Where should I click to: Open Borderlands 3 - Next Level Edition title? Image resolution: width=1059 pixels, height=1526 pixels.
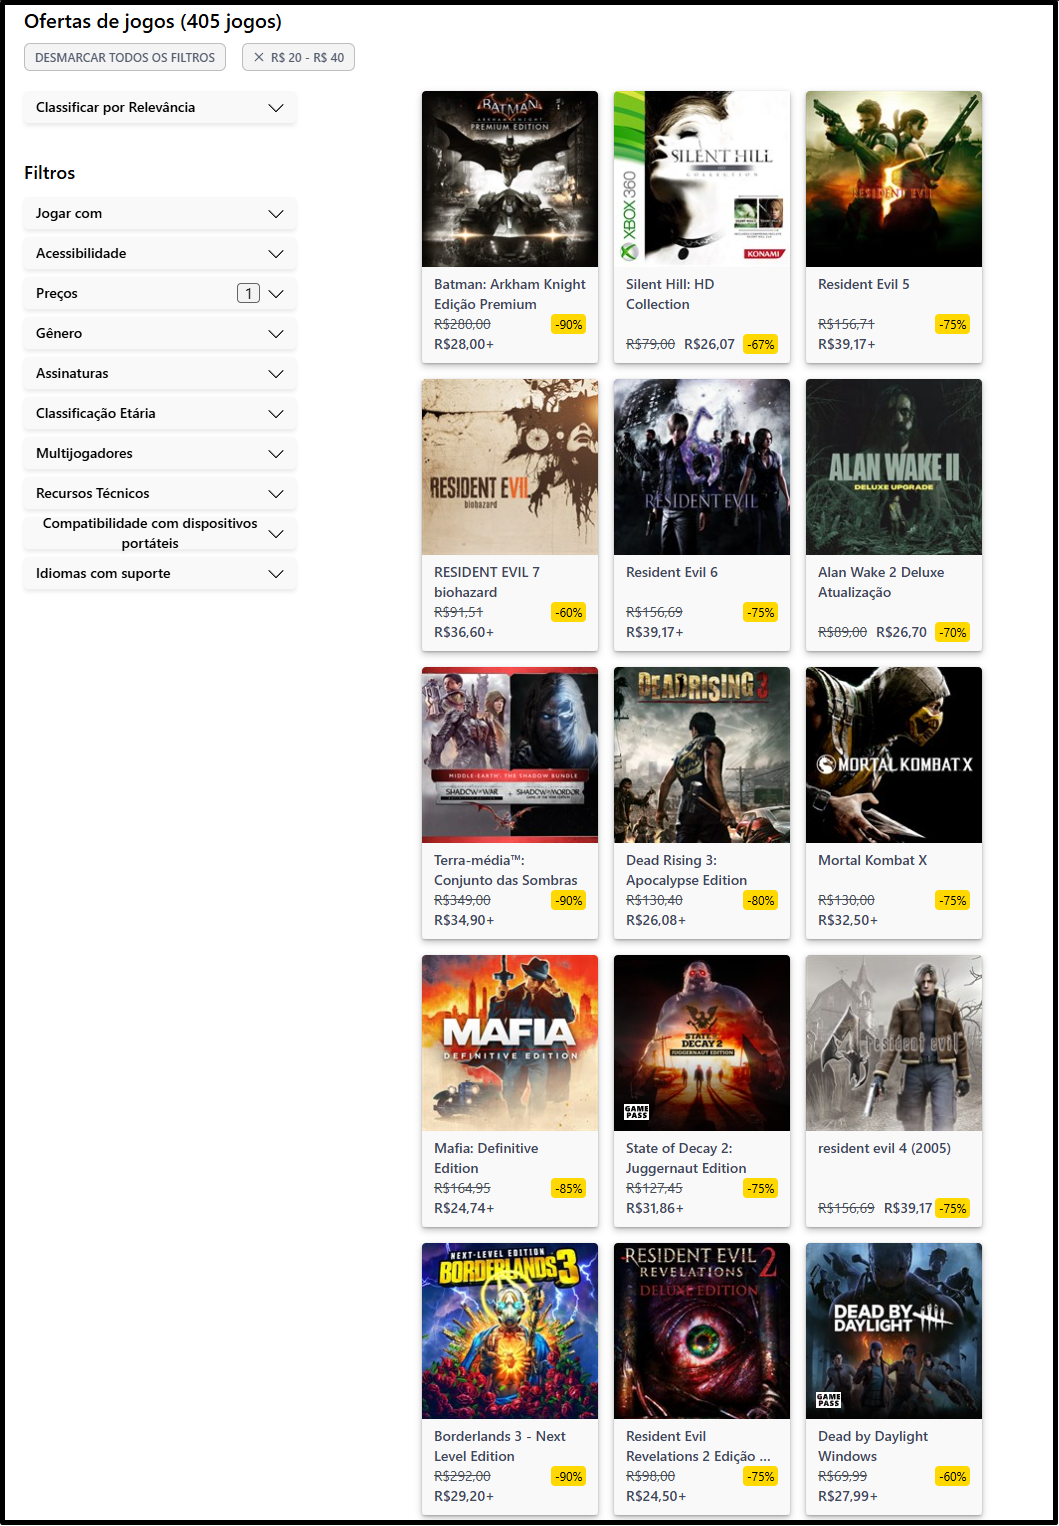500,1446
